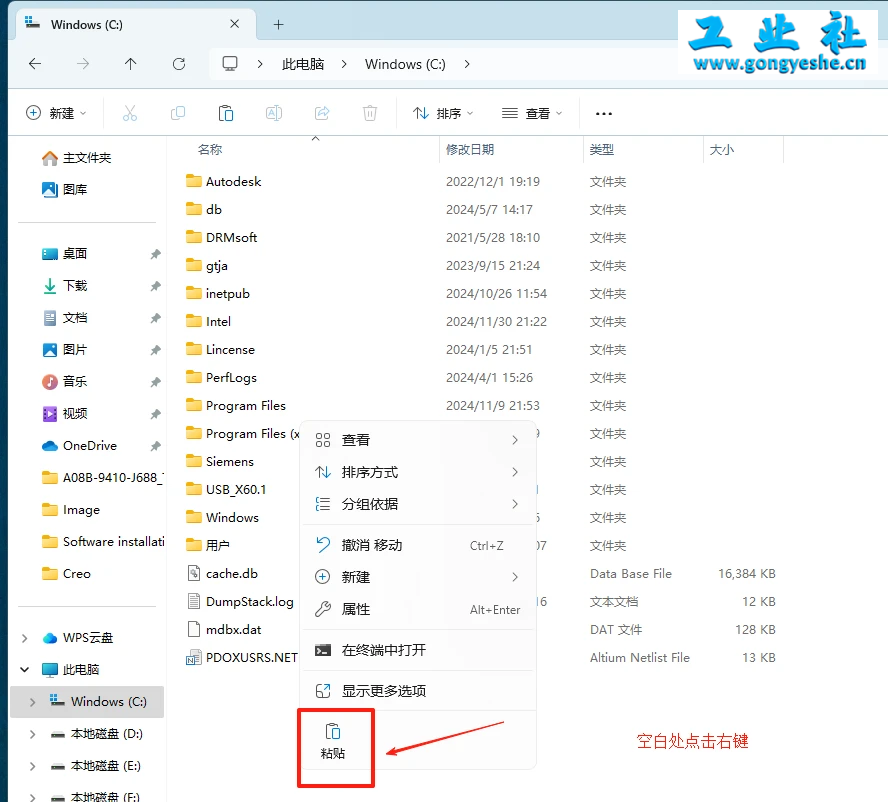Open Home (主文件夹) in sidebar

click(x=76, y=157)
